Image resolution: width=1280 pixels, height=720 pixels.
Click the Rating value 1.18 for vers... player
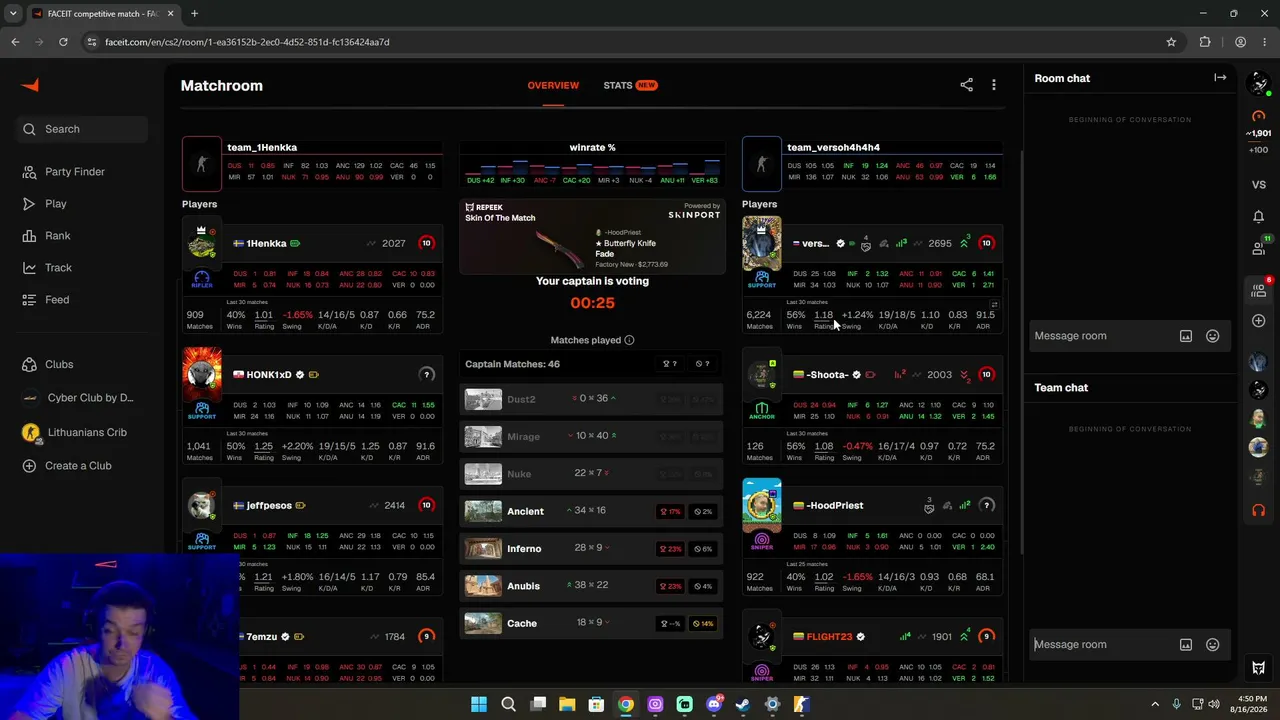tap(823, 315)
